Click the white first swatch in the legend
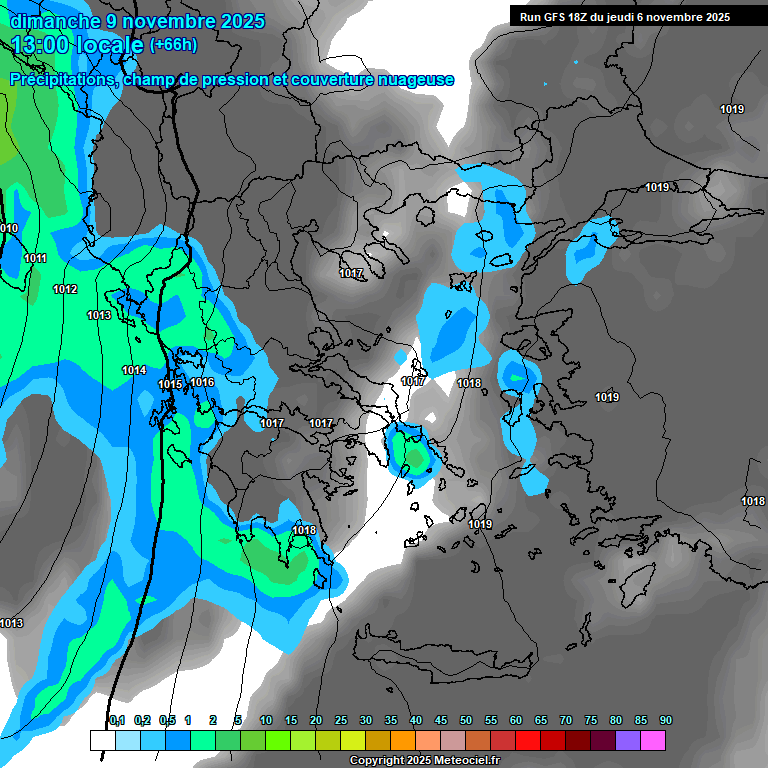The width and height of the screenshot is (768, 768). pyautogui.click(x=101, y=740)
